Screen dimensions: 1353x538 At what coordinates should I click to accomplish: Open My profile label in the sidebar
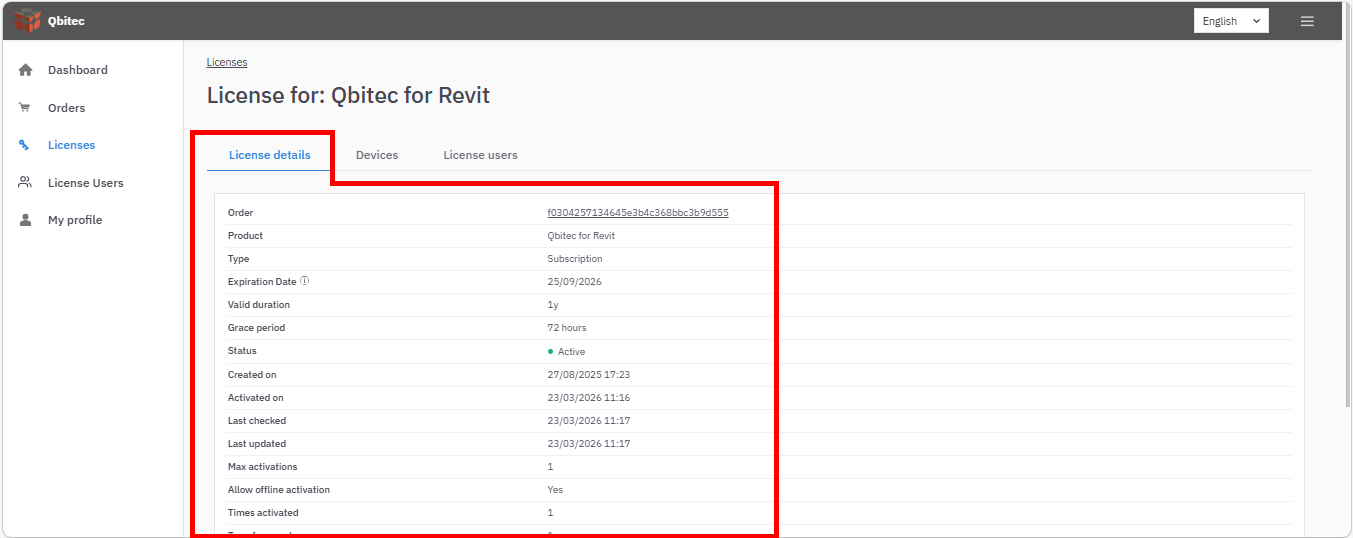pos(75,220)
